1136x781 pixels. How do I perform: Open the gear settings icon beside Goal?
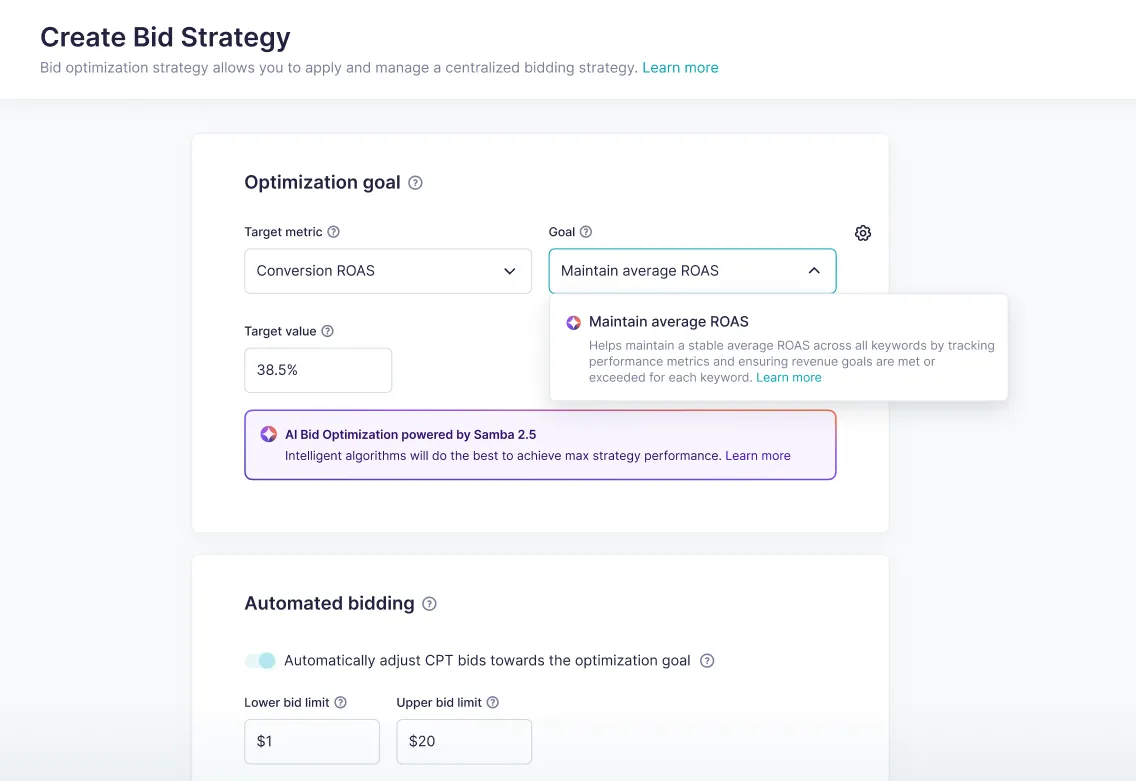pyautogui.click(x=862, y=233)
